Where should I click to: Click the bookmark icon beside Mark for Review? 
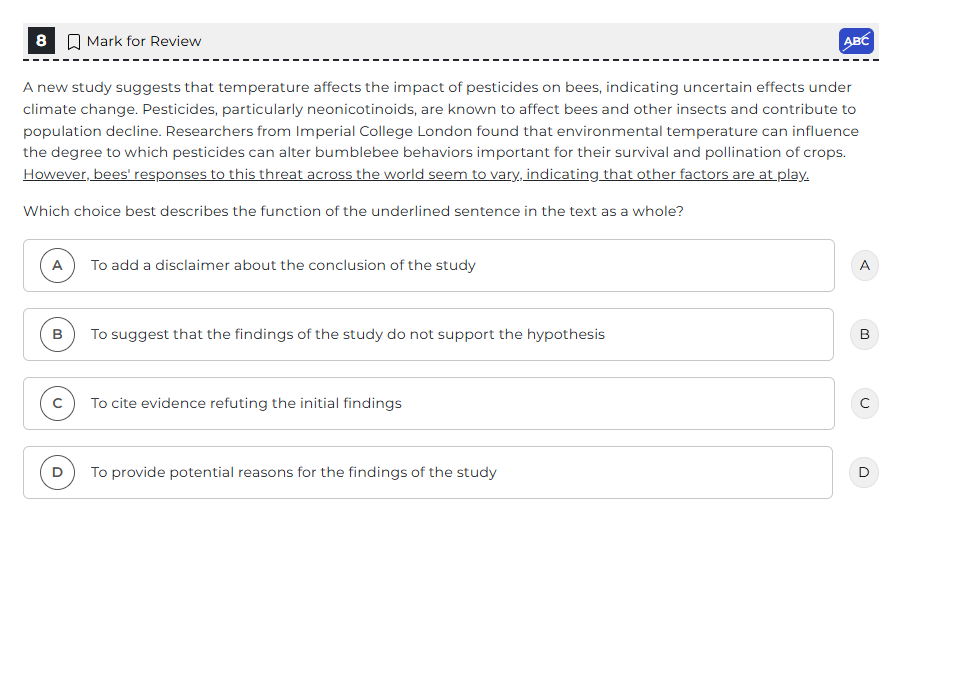(x=73, y=41)
